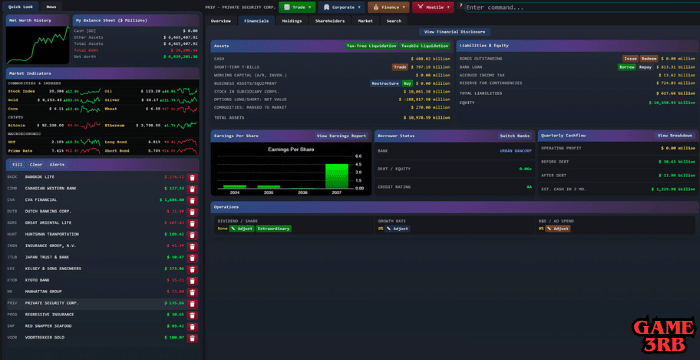Adjust the Growth Rate setting
Image resolution: width=700 pixels, height=360 pixels.
point(397,229)
